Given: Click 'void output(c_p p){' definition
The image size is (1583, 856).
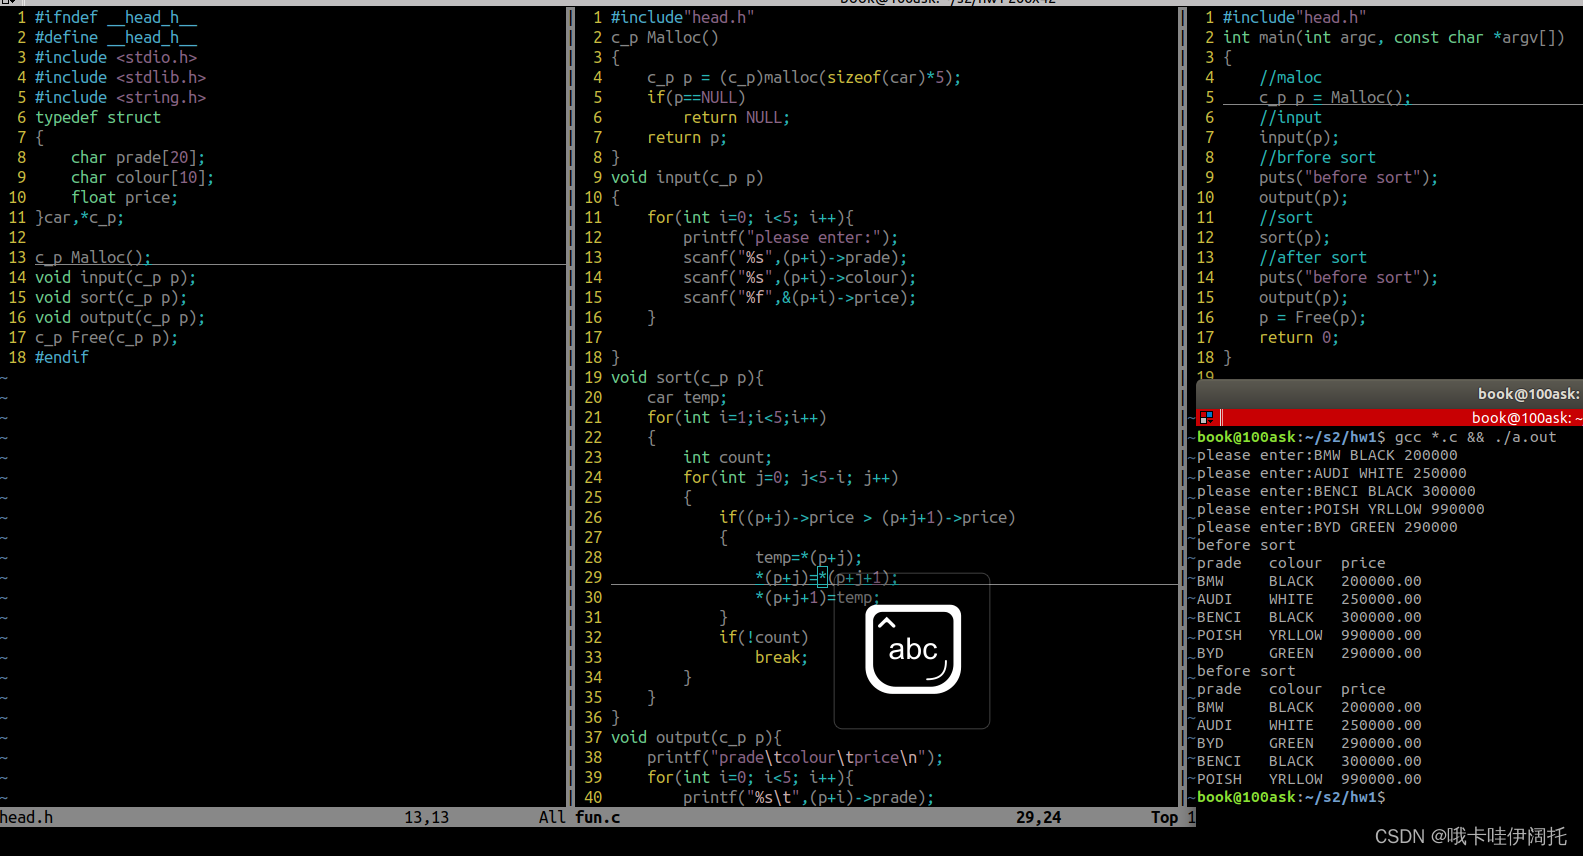Looking at the screenshot, I should pyautogui.click(x=696, y=737).
